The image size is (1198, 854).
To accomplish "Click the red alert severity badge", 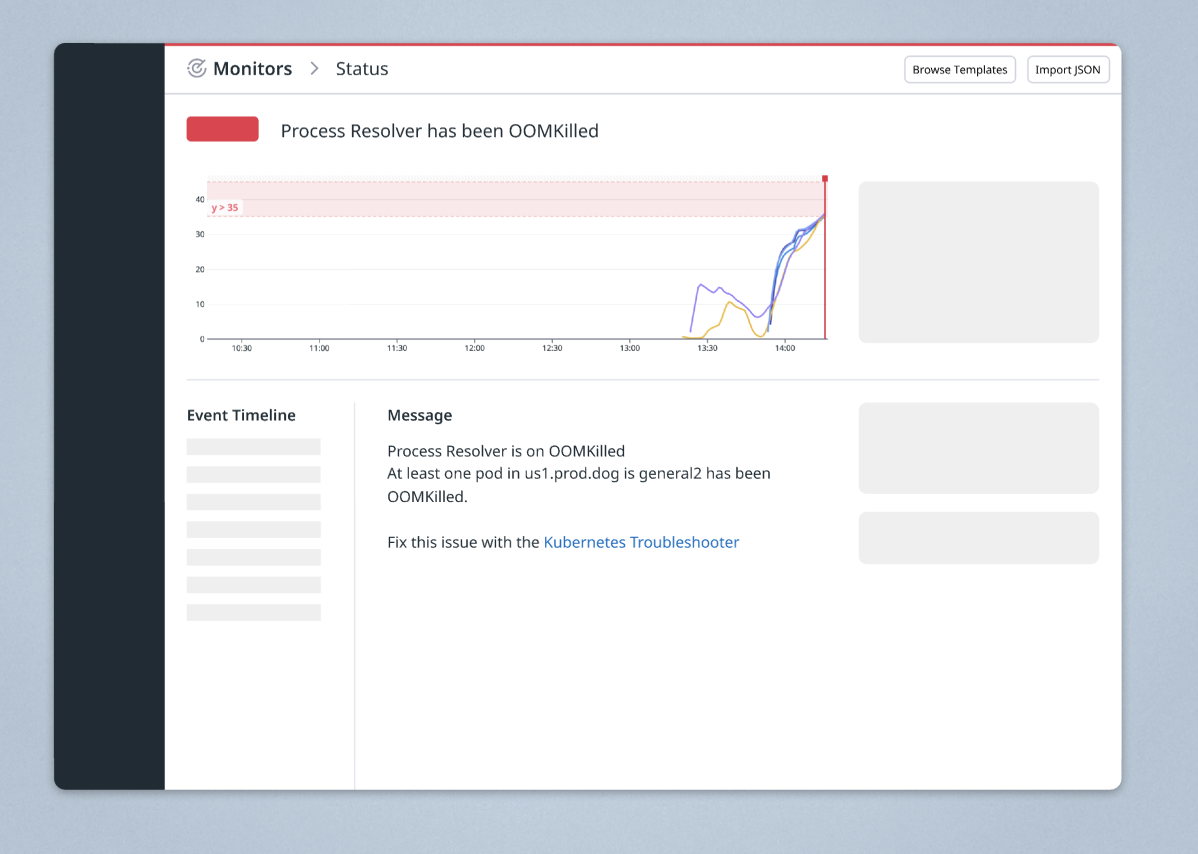I will (222, 129).
